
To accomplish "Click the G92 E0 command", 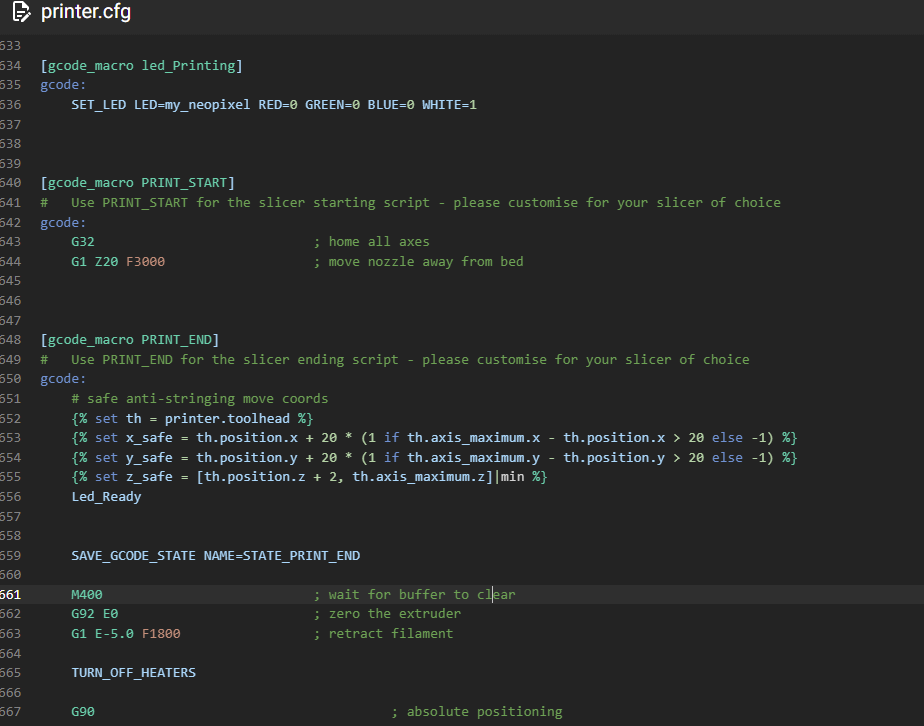I will pyautogui.click(x=94, y=614).
